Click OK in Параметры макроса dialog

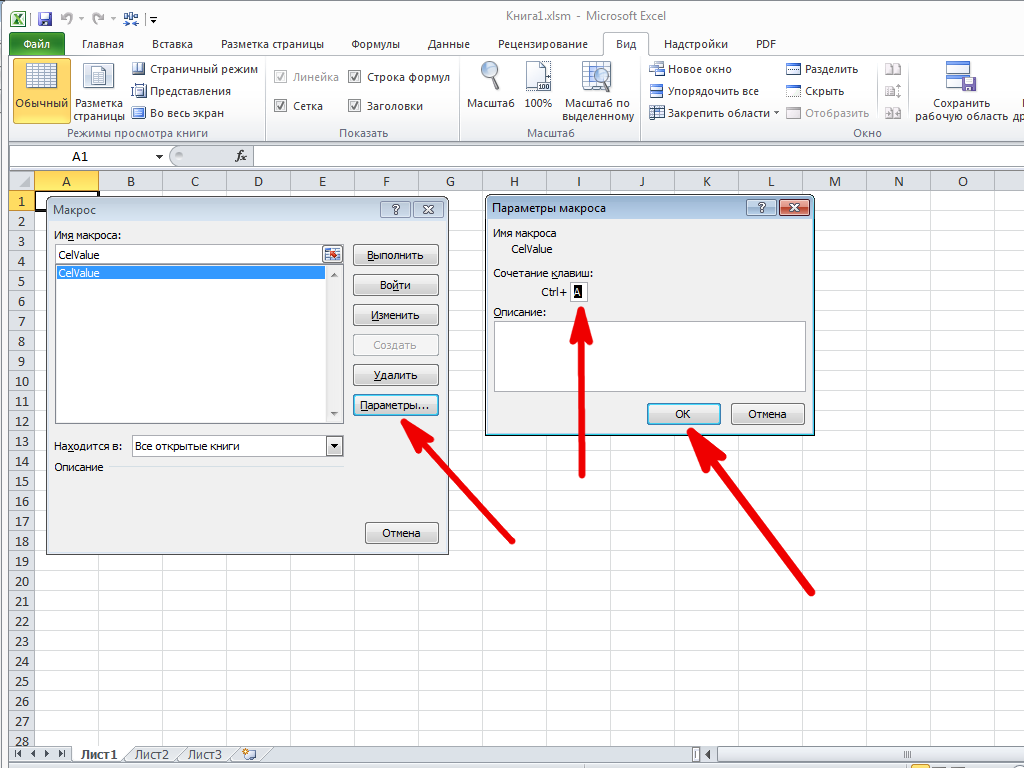pos(683,413)
